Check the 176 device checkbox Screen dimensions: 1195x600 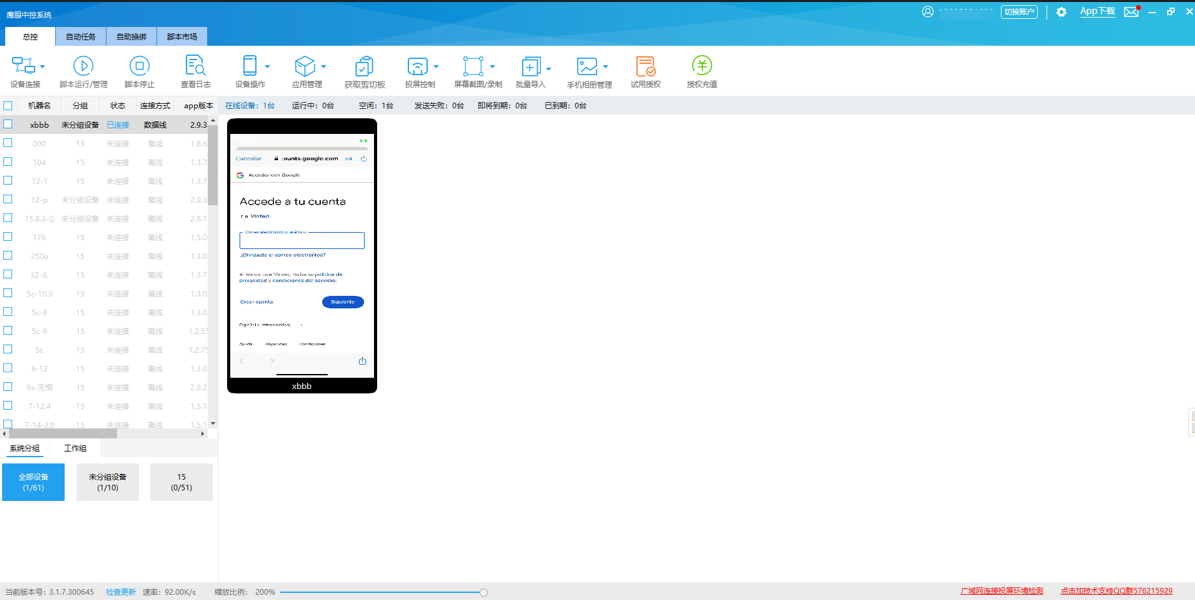click(8, 236)
